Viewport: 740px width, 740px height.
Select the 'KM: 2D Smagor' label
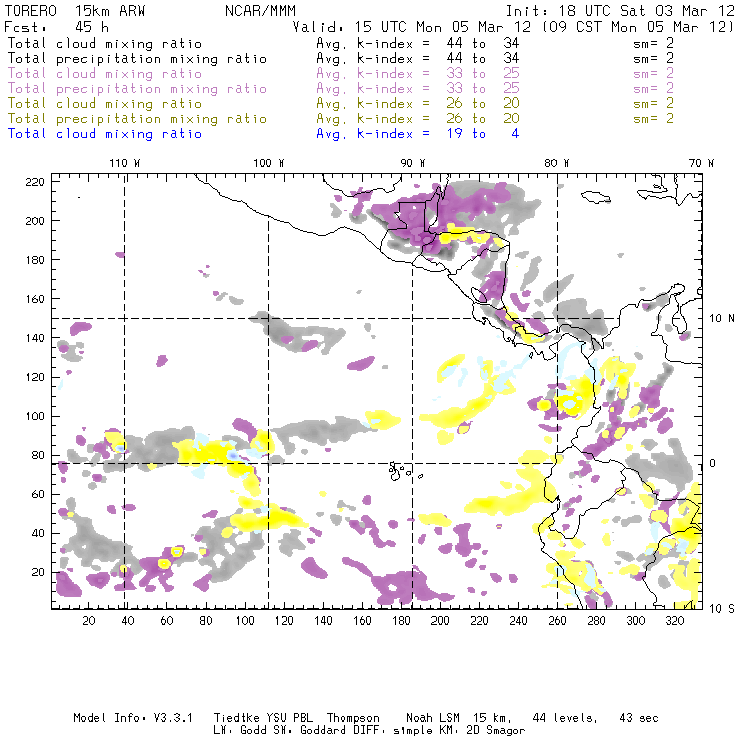click(481, 731)
